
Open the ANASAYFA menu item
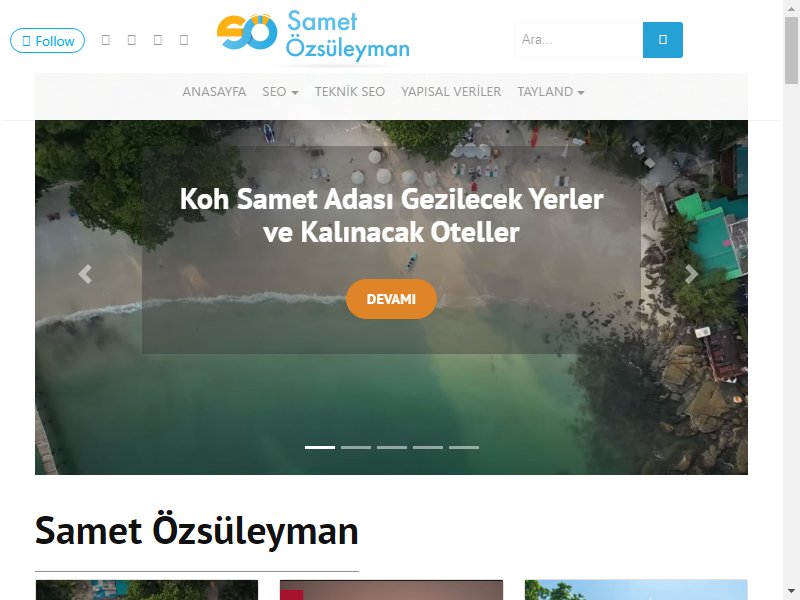tap(214, 92)
